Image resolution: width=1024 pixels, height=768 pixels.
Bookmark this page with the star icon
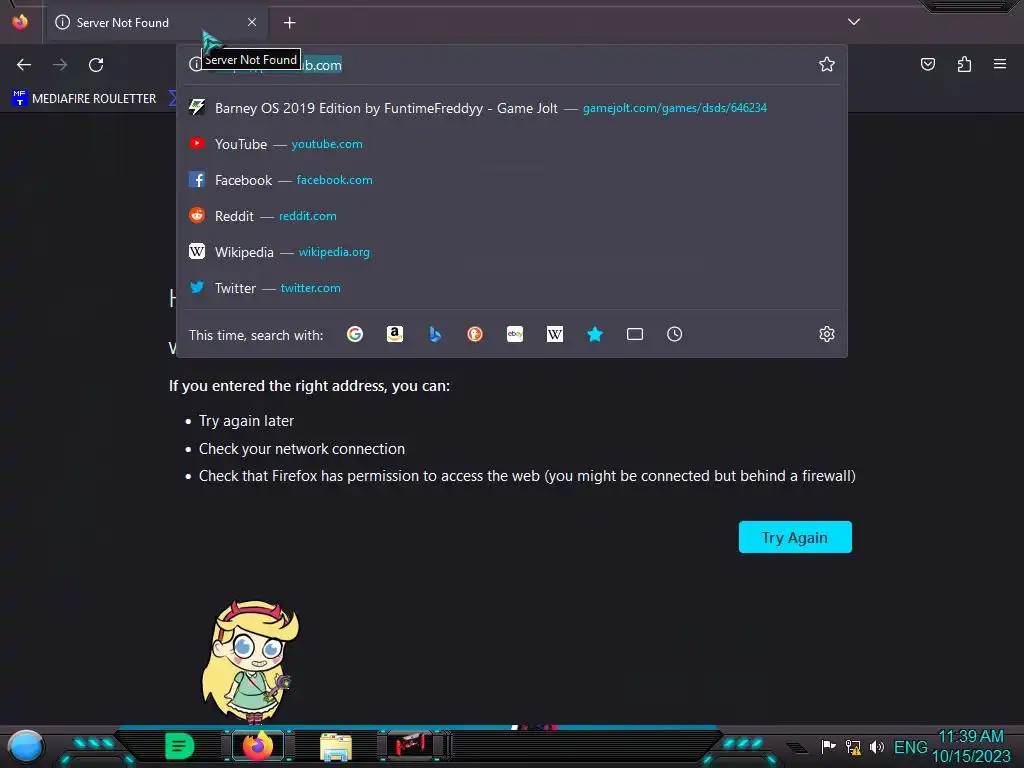(827, 64)
